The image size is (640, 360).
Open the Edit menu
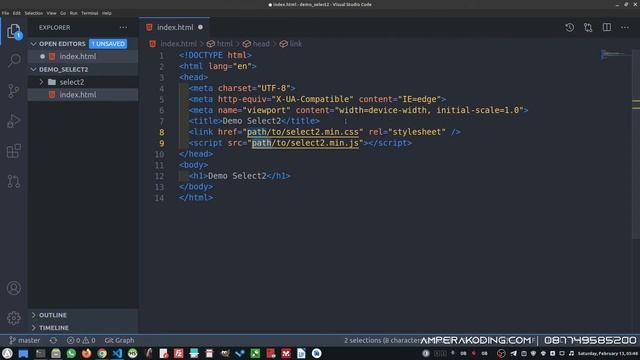point(16,13)
